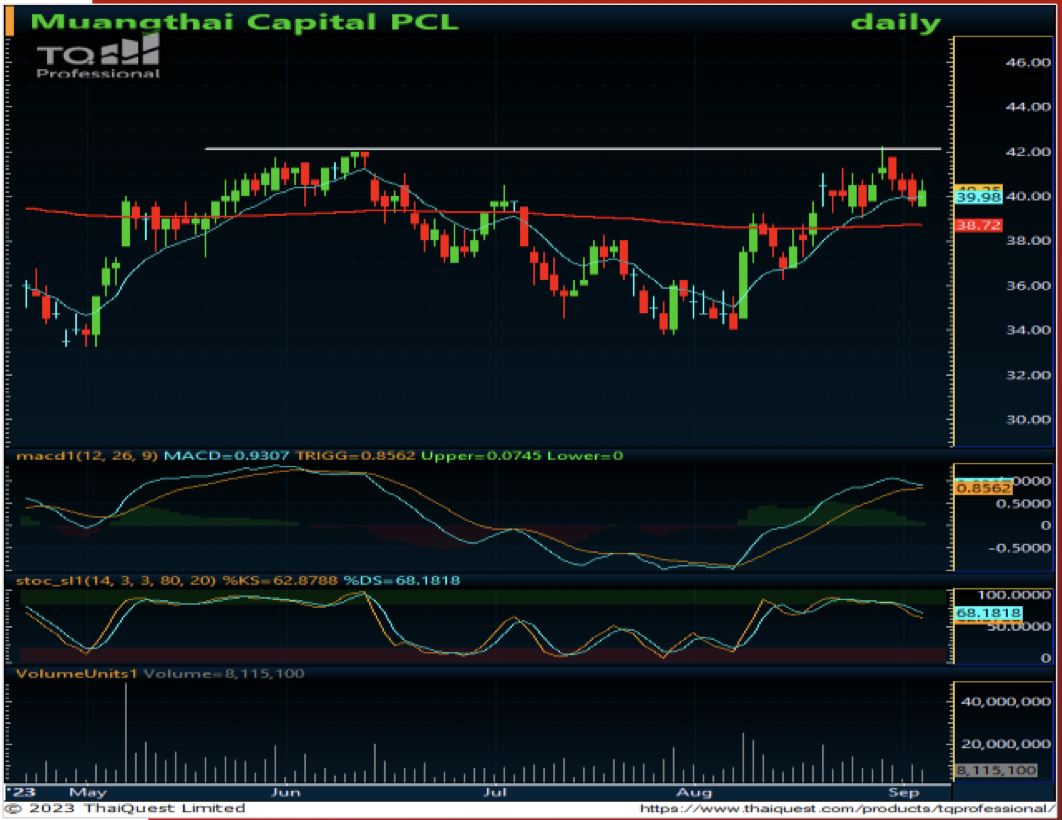Click the Sep label on time axis
This screenshot has width=1062, height=820.
(904, 792)
